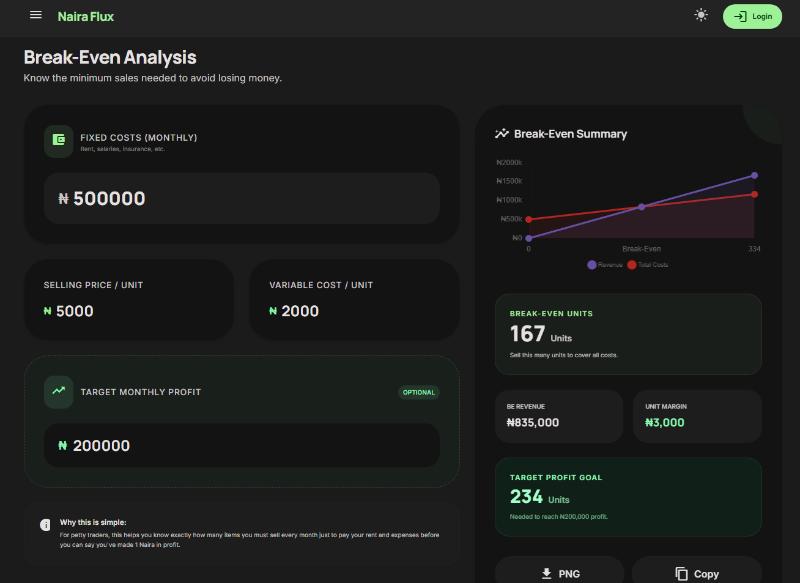Click the 167 Units break-even value

pos(541,334)
